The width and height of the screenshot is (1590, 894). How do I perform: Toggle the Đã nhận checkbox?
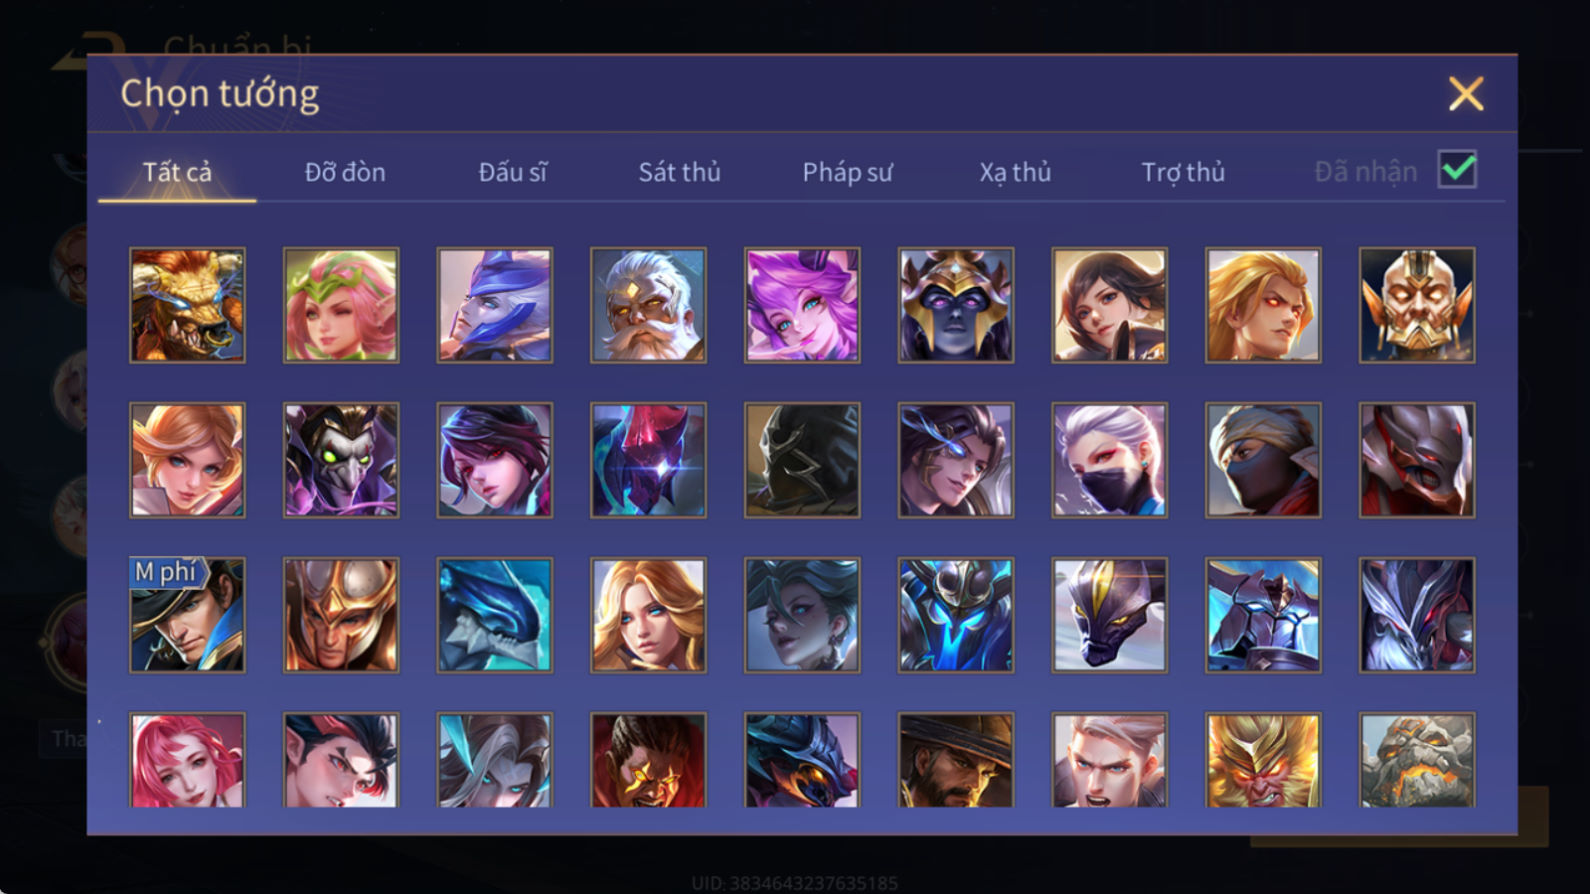(1457, 170)
